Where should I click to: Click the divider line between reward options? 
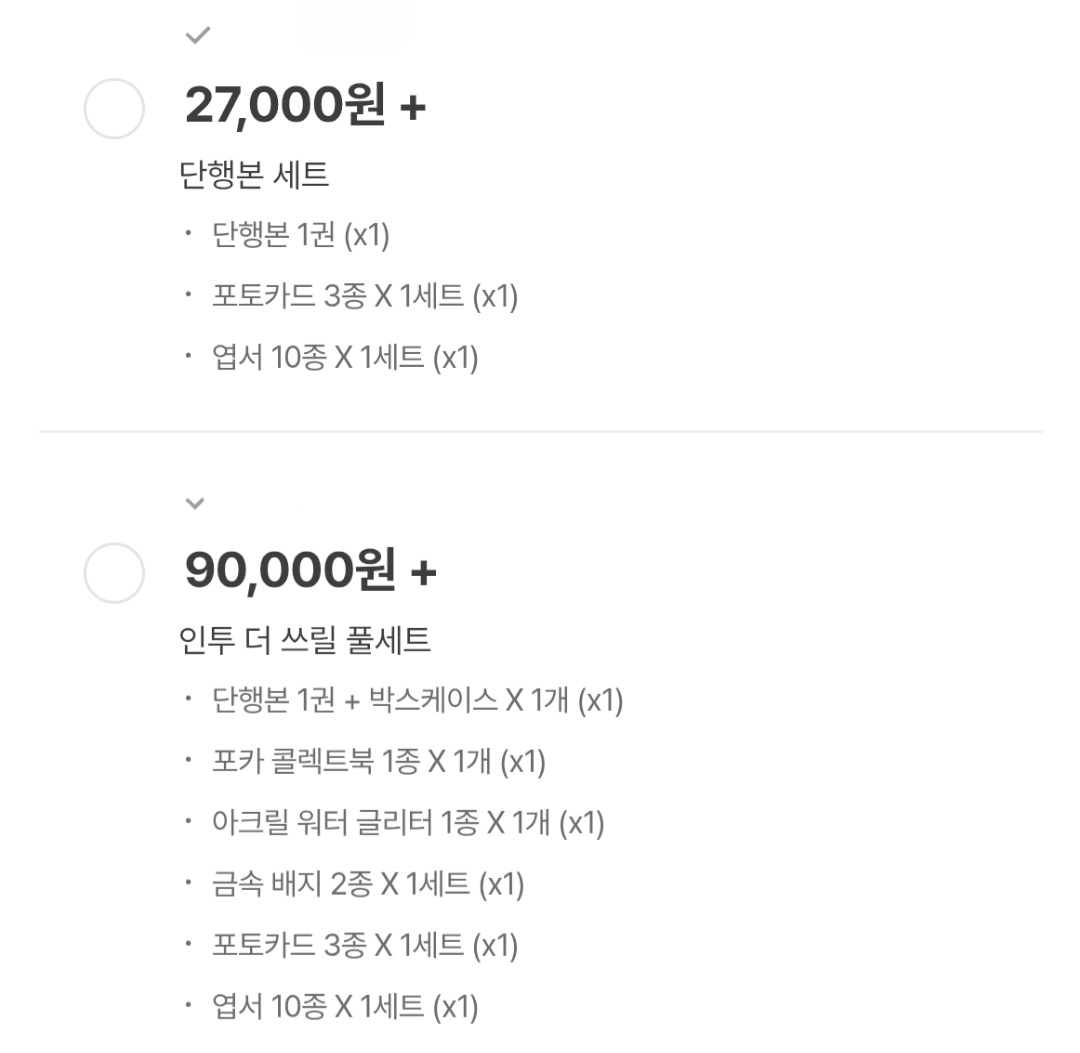[x=541, y=432]
